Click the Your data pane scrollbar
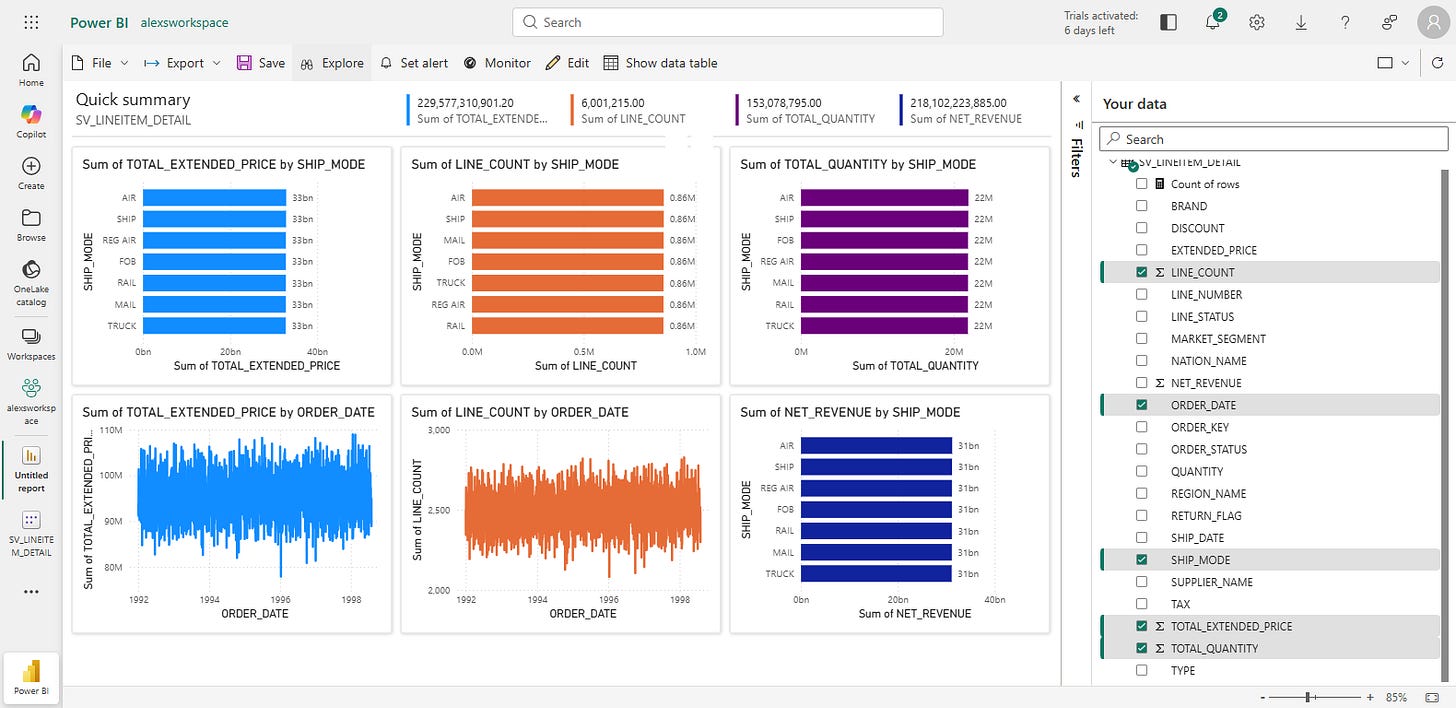 point(1447,425)
